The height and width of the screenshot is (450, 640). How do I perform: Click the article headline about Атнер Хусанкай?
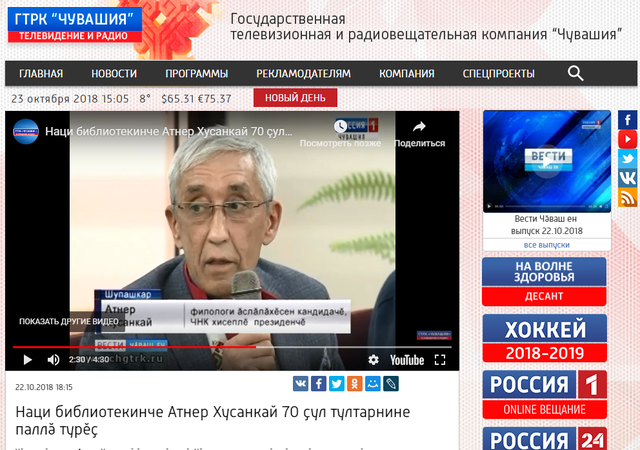(213, 420)
